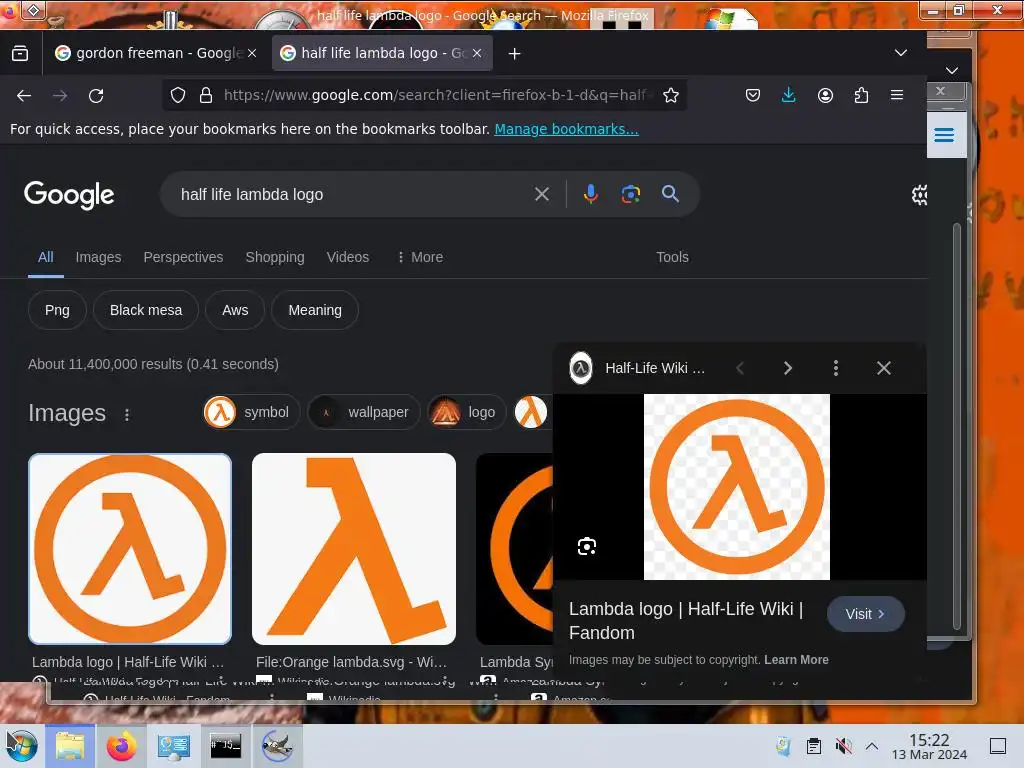This screenshot has width=1024, height=768.
Task: Open the Lambda Symbol black background thumbnail
Action: 515,549
